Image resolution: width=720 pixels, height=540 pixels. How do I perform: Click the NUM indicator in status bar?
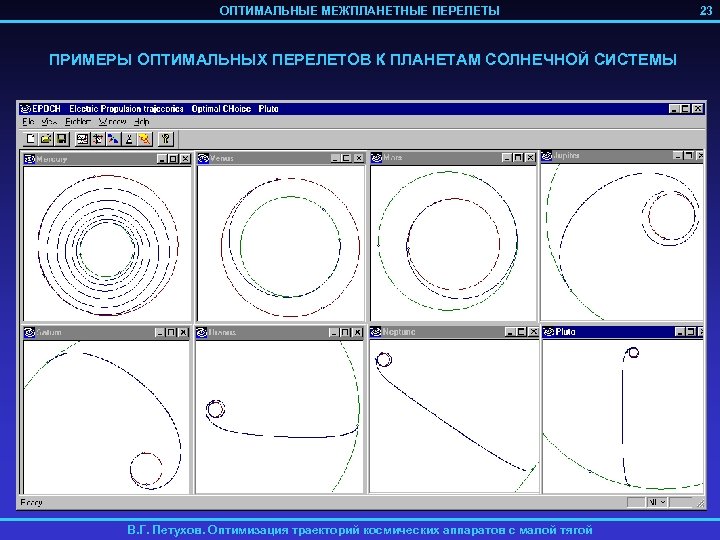pyautogui.click(x=657, y=502)
